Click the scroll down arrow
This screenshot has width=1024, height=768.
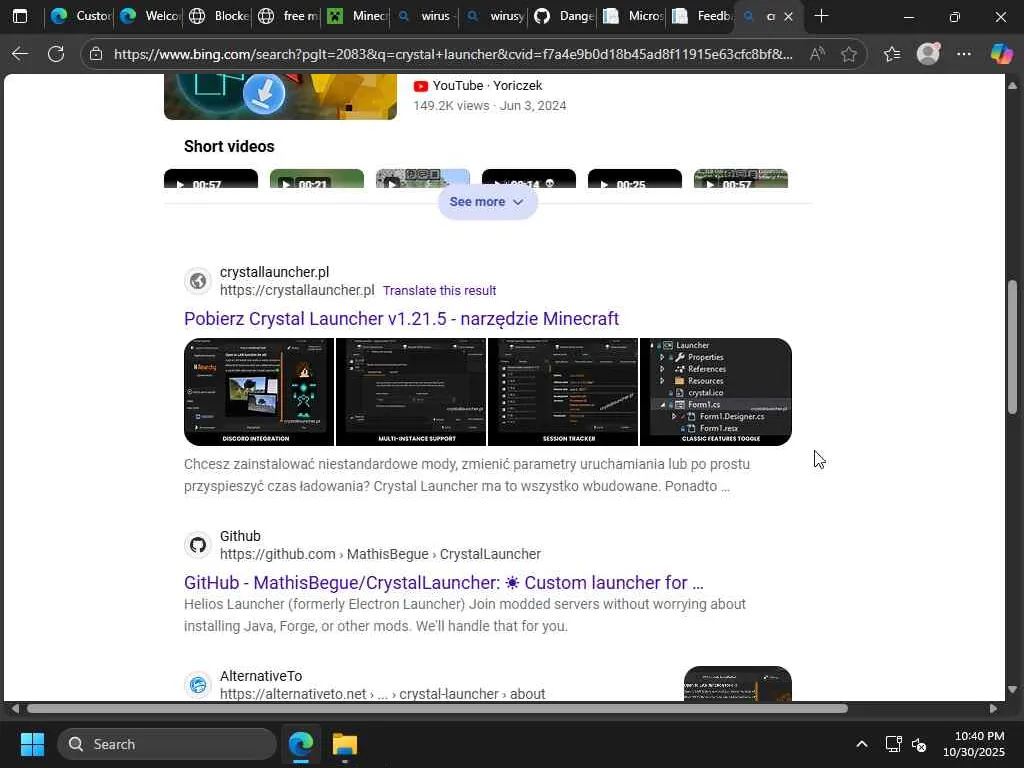[x=1012, y=690]
